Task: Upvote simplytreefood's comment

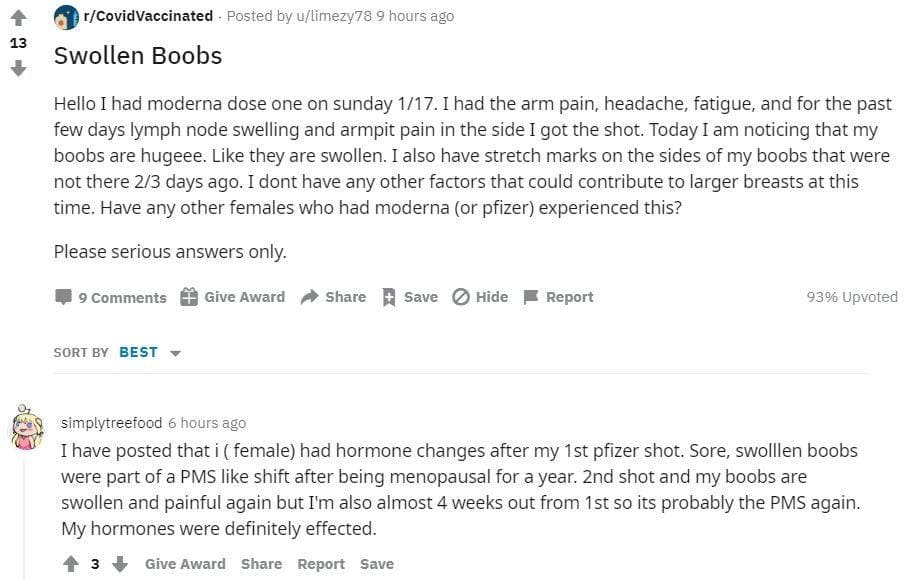Action: [x=70, y=564]
